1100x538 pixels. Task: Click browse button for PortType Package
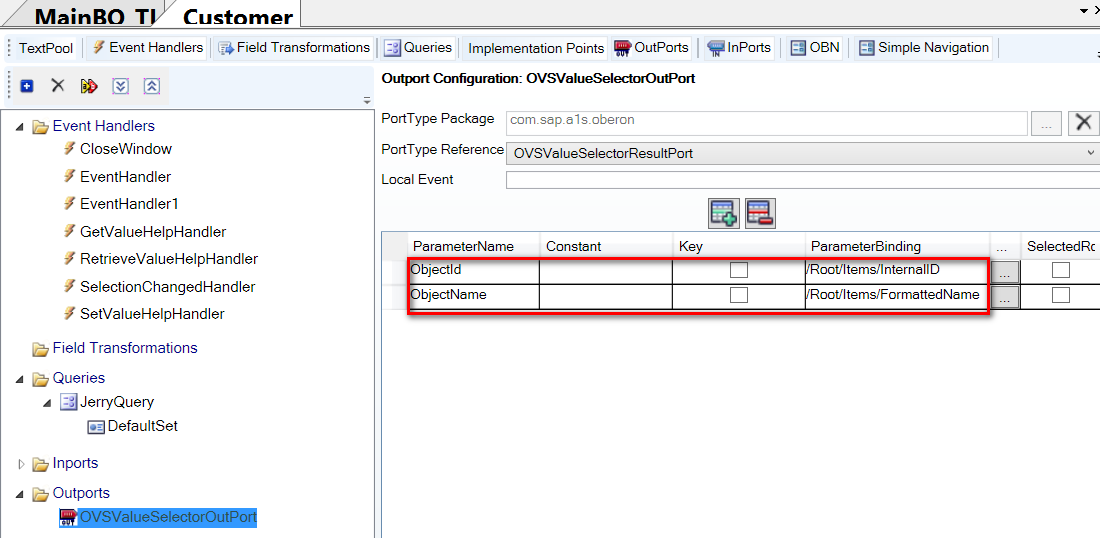pos(1046,123)
